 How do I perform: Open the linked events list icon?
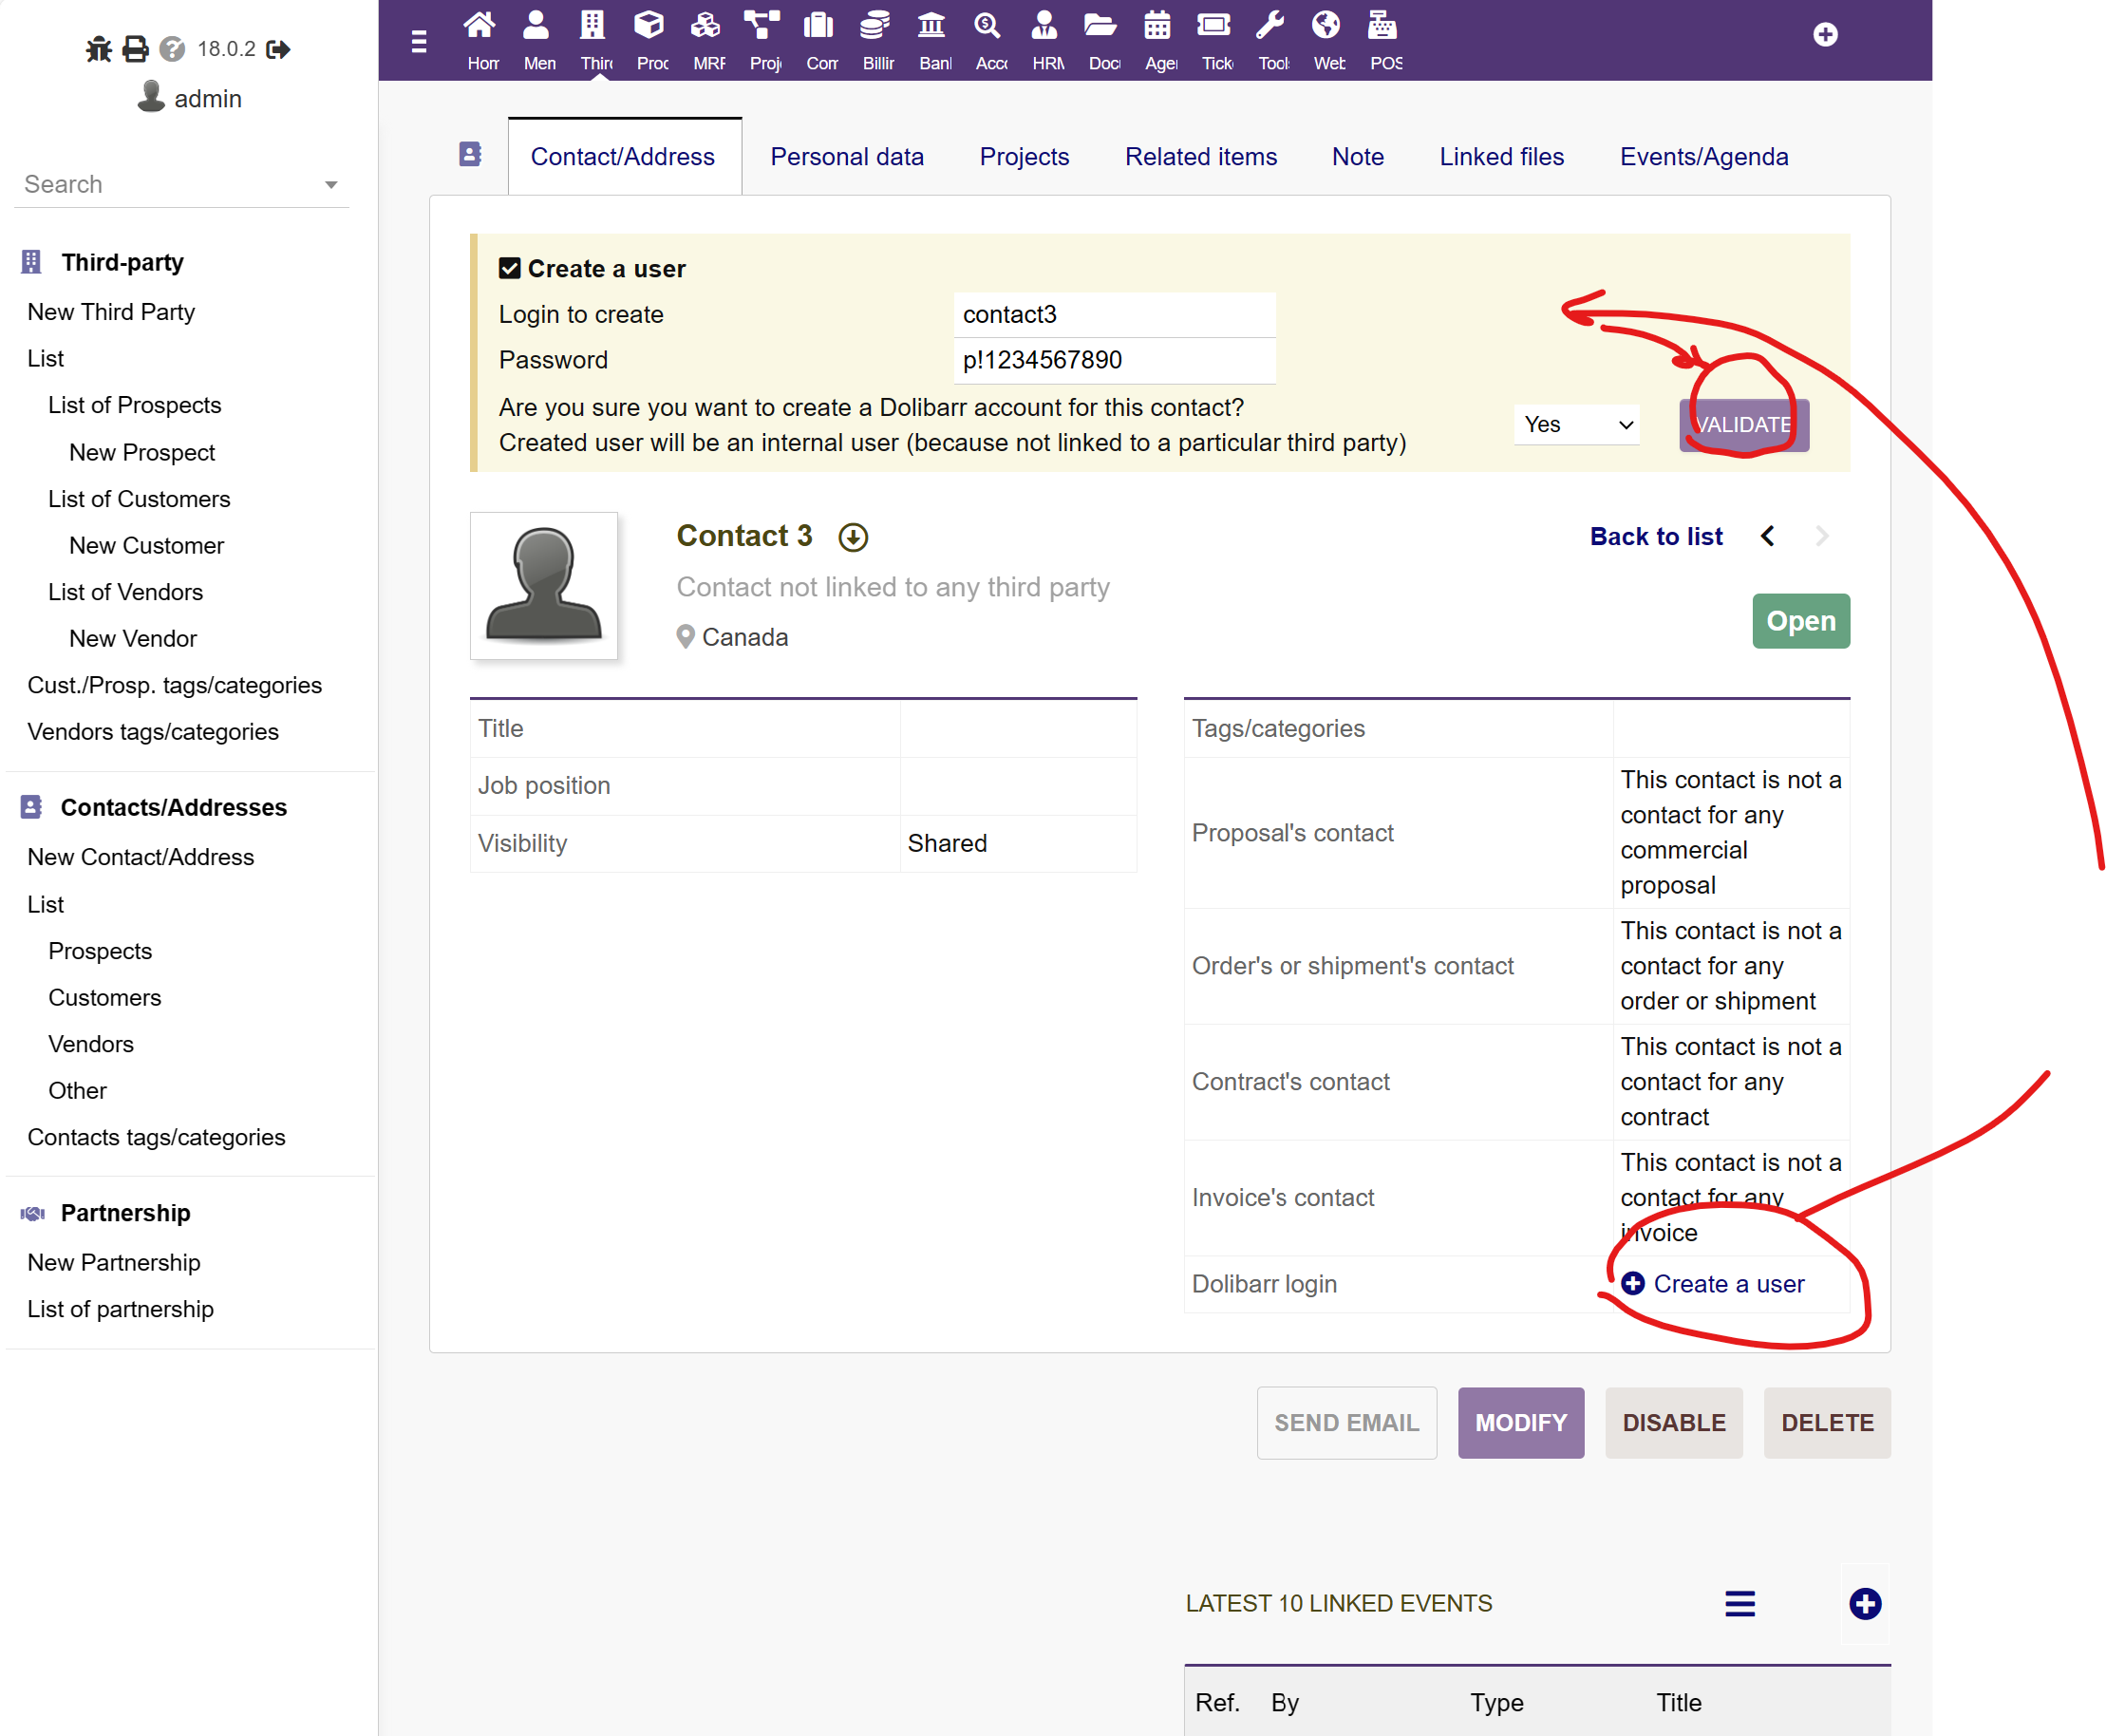click(1740, 1604)
